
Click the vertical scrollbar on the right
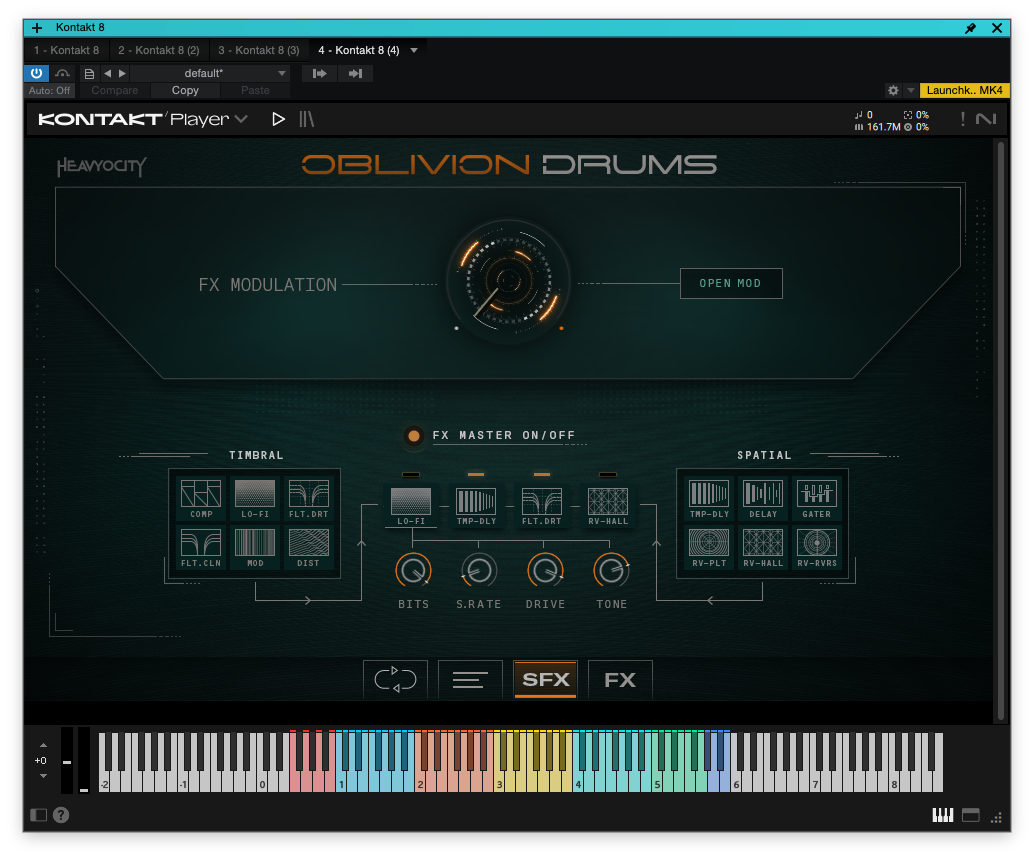pyautogui.click(x=1000, y=430)
